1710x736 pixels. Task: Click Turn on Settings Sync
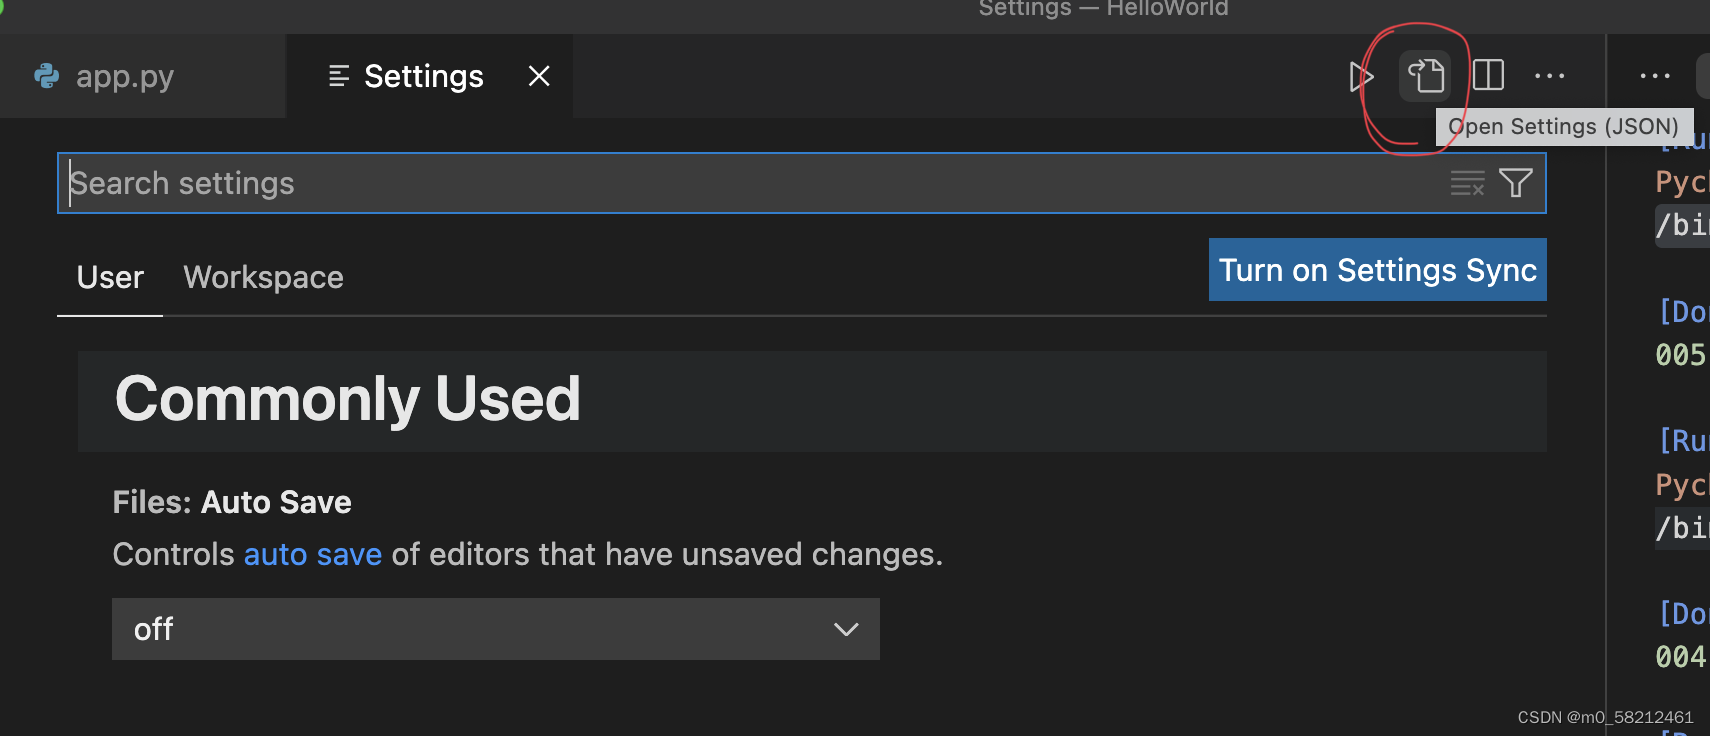point(1377,270)
